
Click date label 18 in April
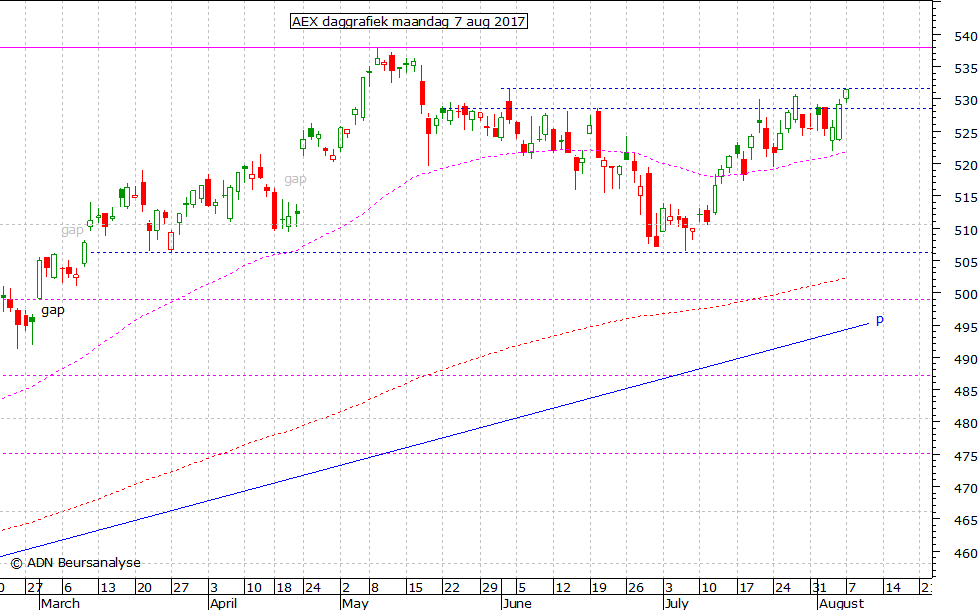(x=284, y=588)
